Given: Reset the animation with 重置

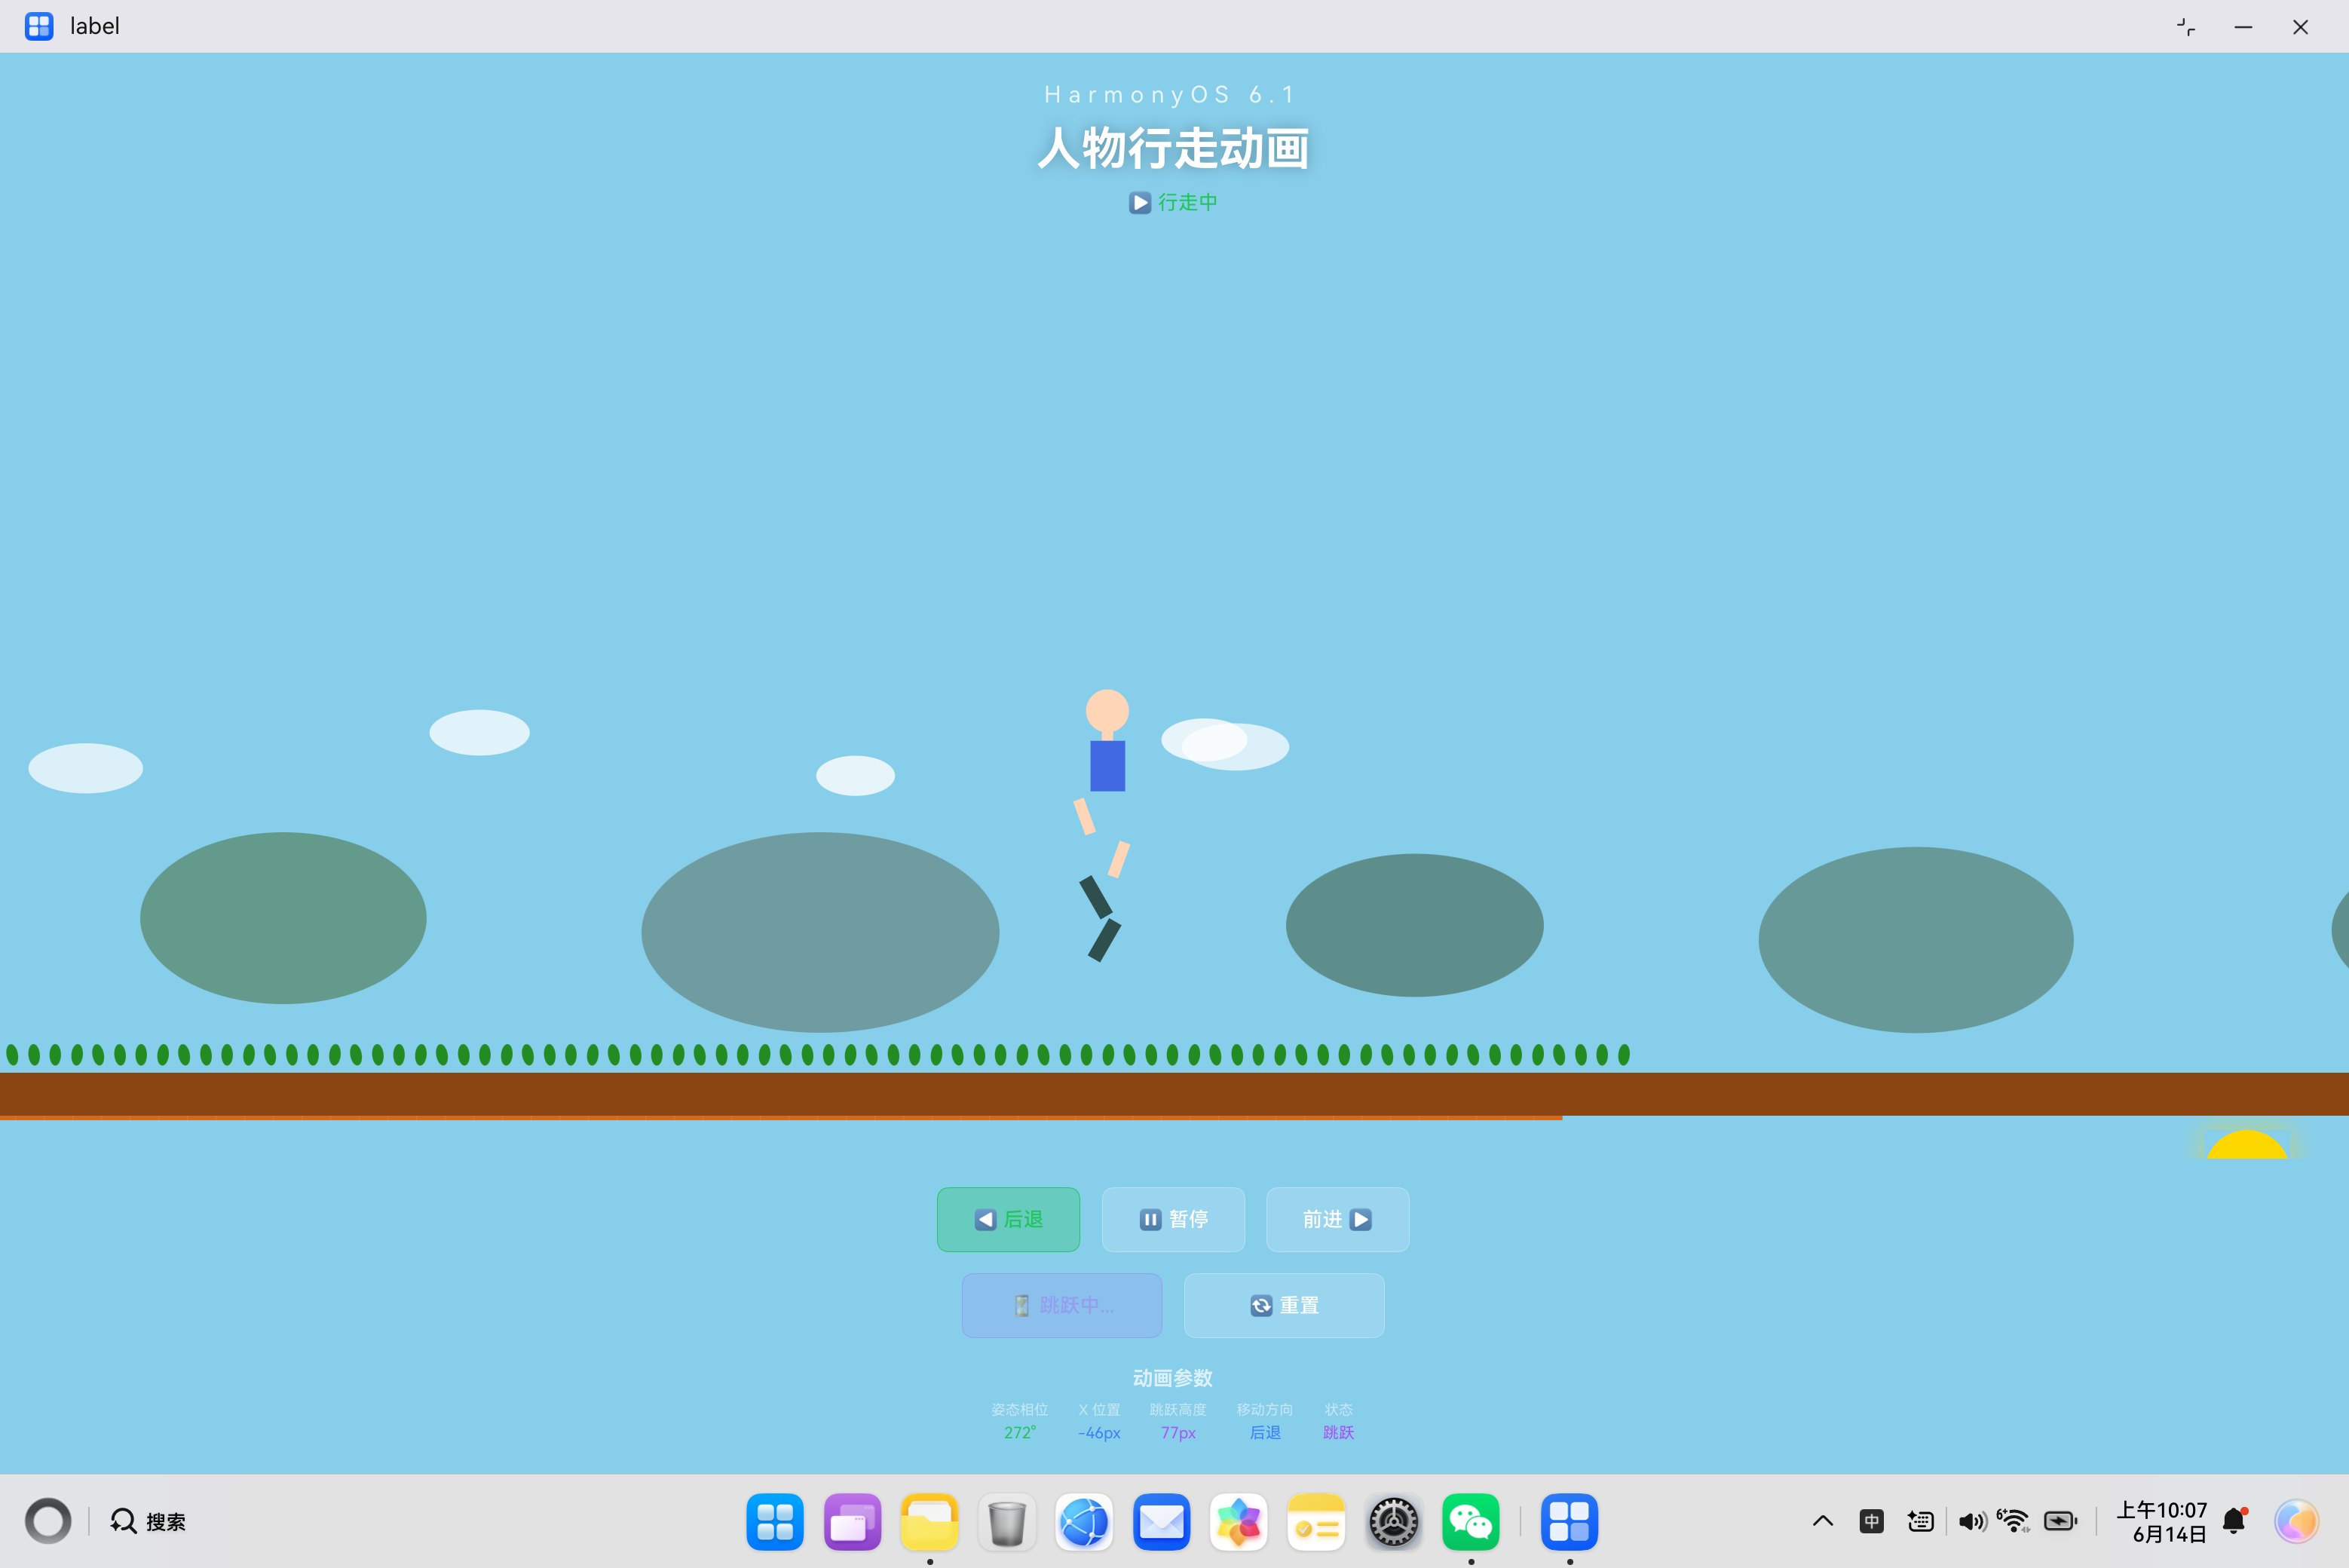Looking at the screenshot, I should pyautogui.click(x=1284, y=1305).
